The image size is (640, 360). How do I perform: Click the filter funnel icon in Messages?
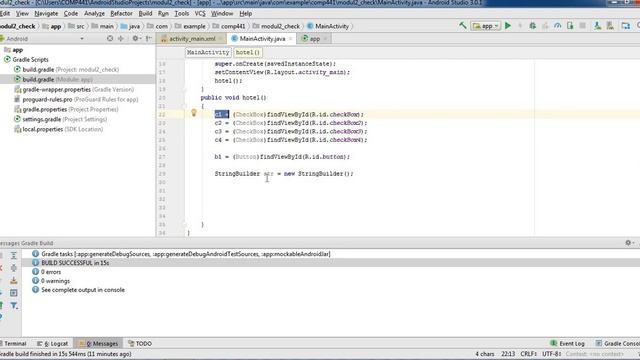pyautogui.click(x=13, y=305)
